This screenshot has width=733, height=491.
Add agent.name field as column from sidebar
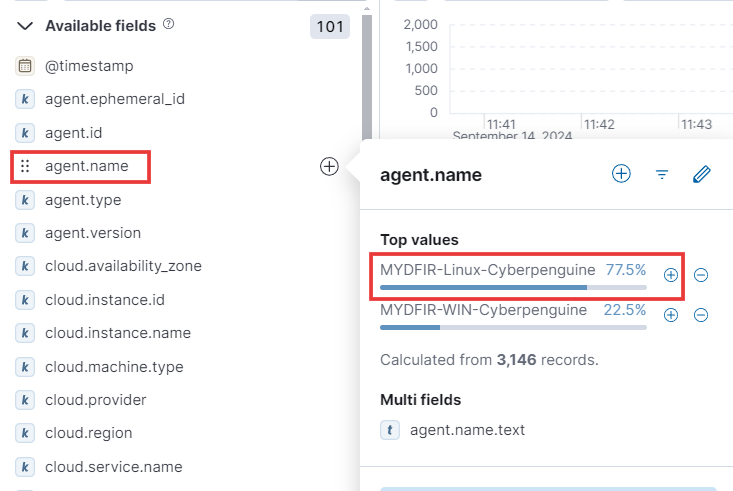point(329,166)
